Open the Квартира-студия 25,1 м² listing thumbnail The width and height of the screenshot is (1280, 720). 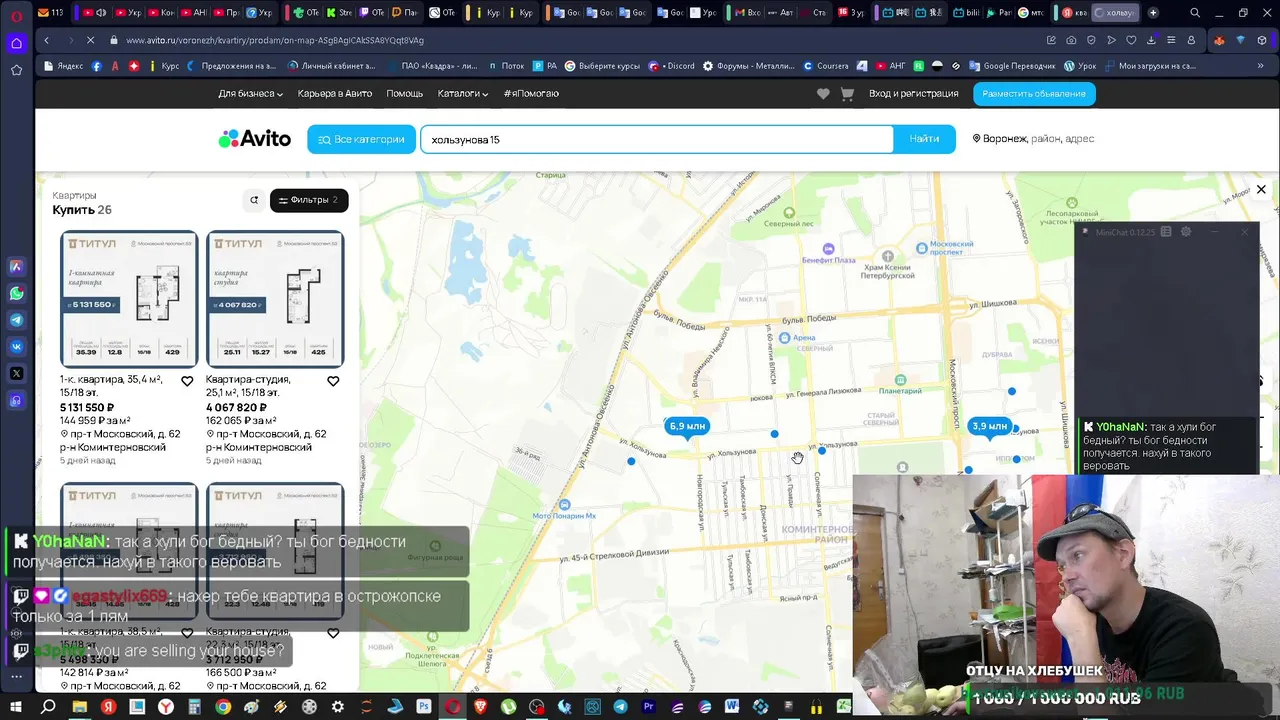pos(275,299)
